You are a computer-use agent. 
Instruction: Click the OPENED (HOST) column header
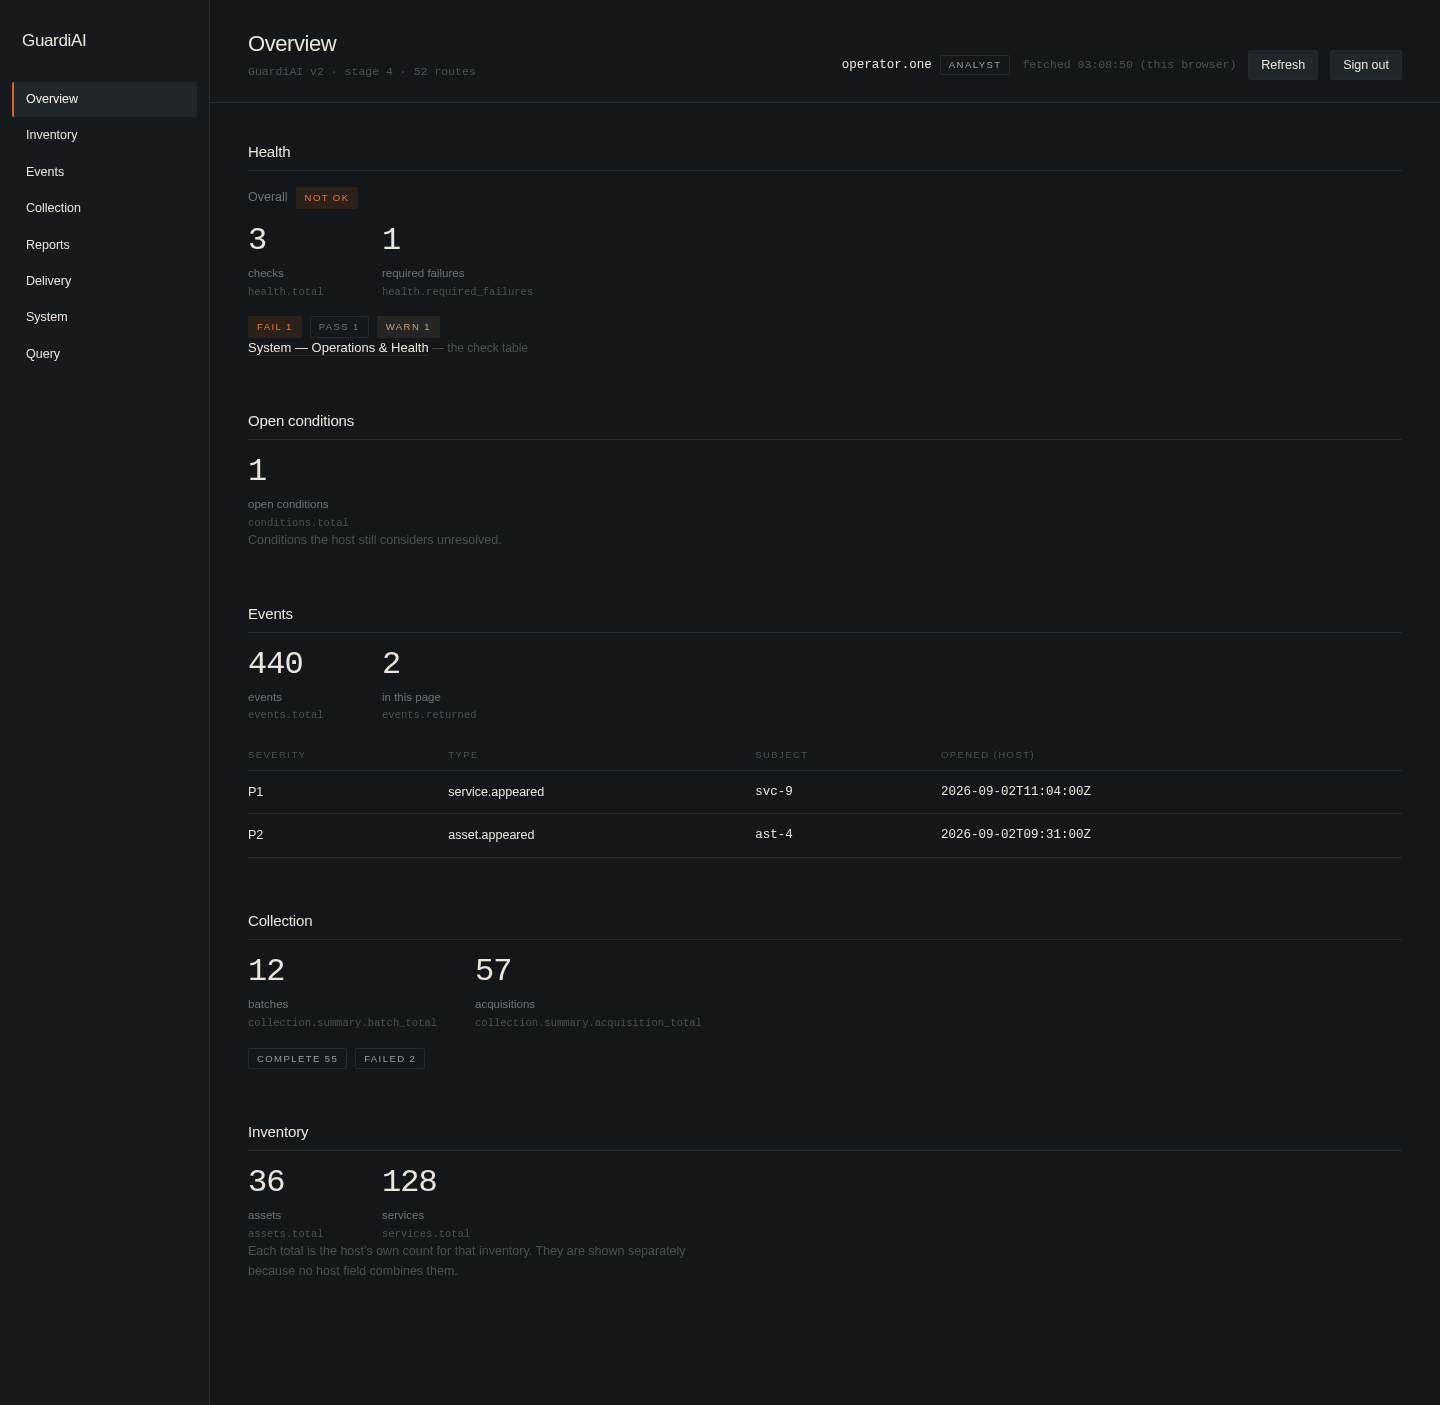pos(988,755)
